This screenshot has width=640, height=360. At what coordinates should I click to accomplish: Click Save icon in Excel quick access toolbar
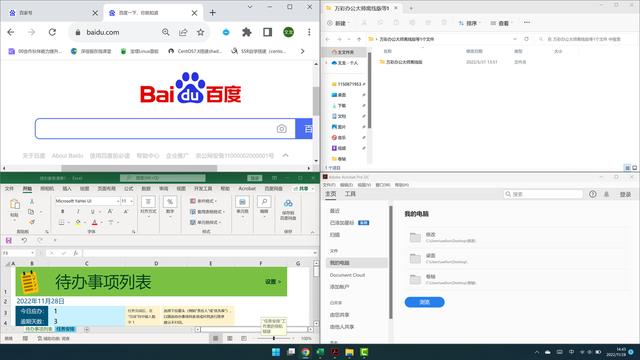coord(9,240)
